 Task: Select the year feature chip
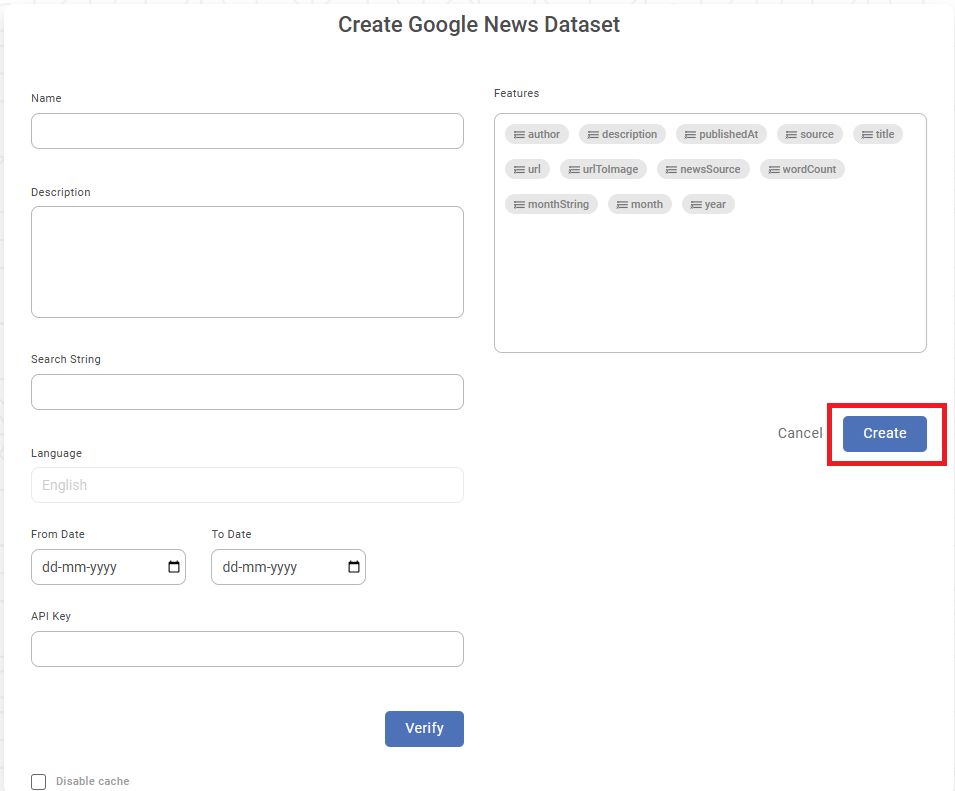coord(708,204)
